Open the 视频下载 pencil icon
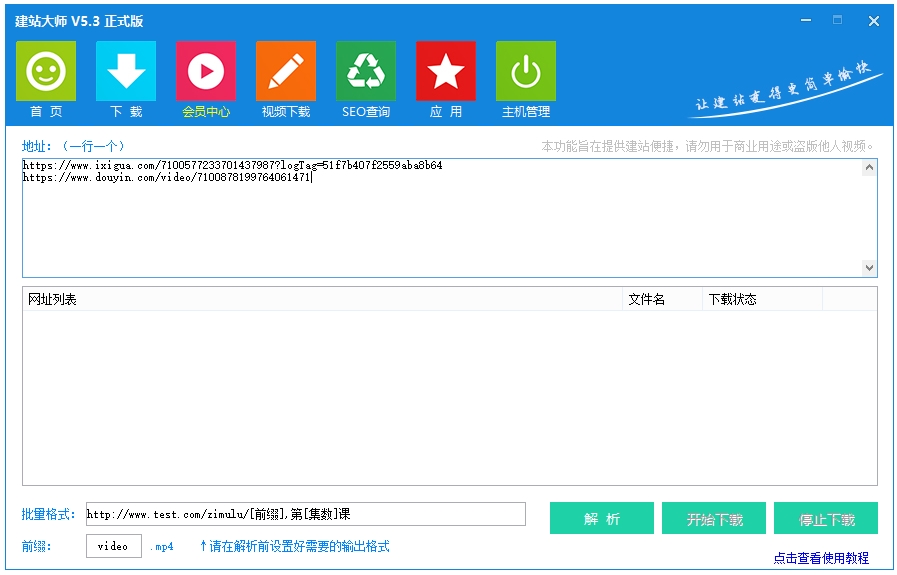Viewport: 897px width, 575px height. pyautogui.click(x=286, y=71)
